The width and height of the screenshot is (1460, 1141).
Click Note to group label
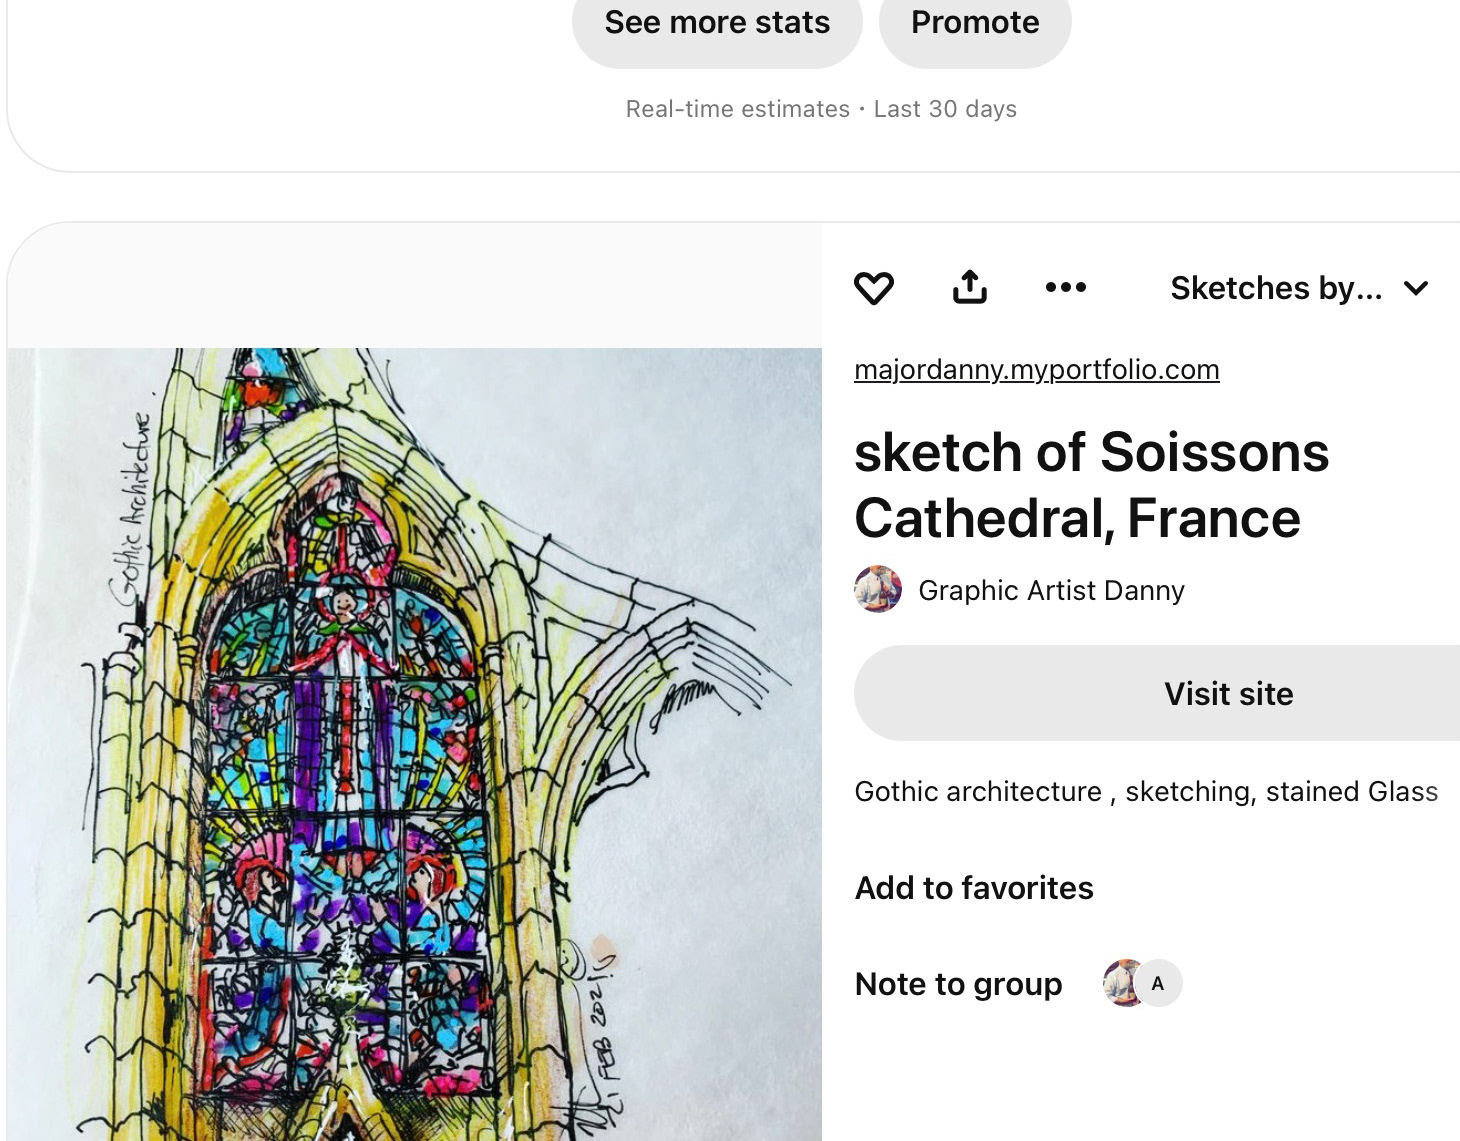pos(958,984)
